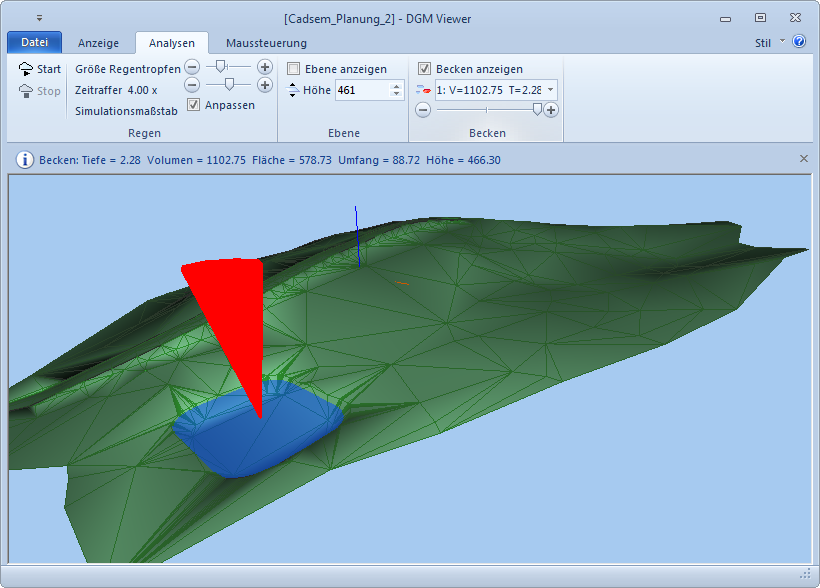Expand the Becken selection dropdown
This screenshot has width=820, height=588.
[x=550, y=90]
